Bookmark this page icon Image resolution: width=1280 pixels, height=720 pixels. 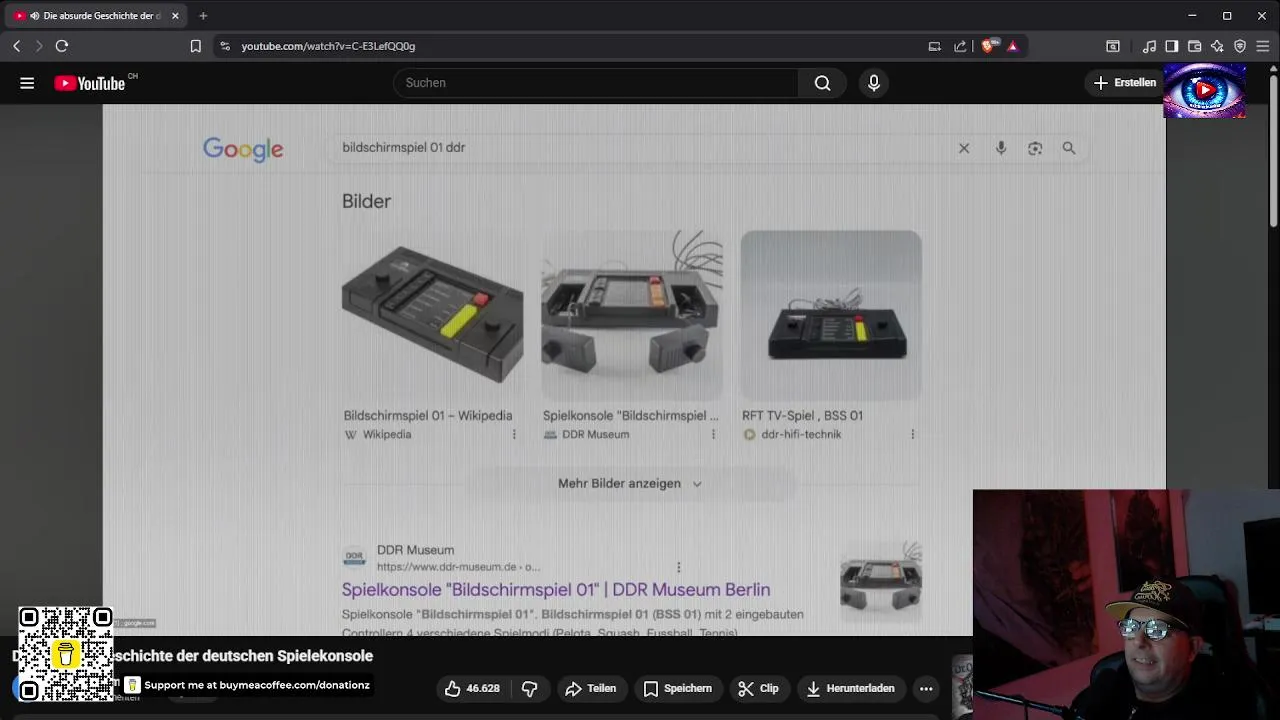[196, 46]
